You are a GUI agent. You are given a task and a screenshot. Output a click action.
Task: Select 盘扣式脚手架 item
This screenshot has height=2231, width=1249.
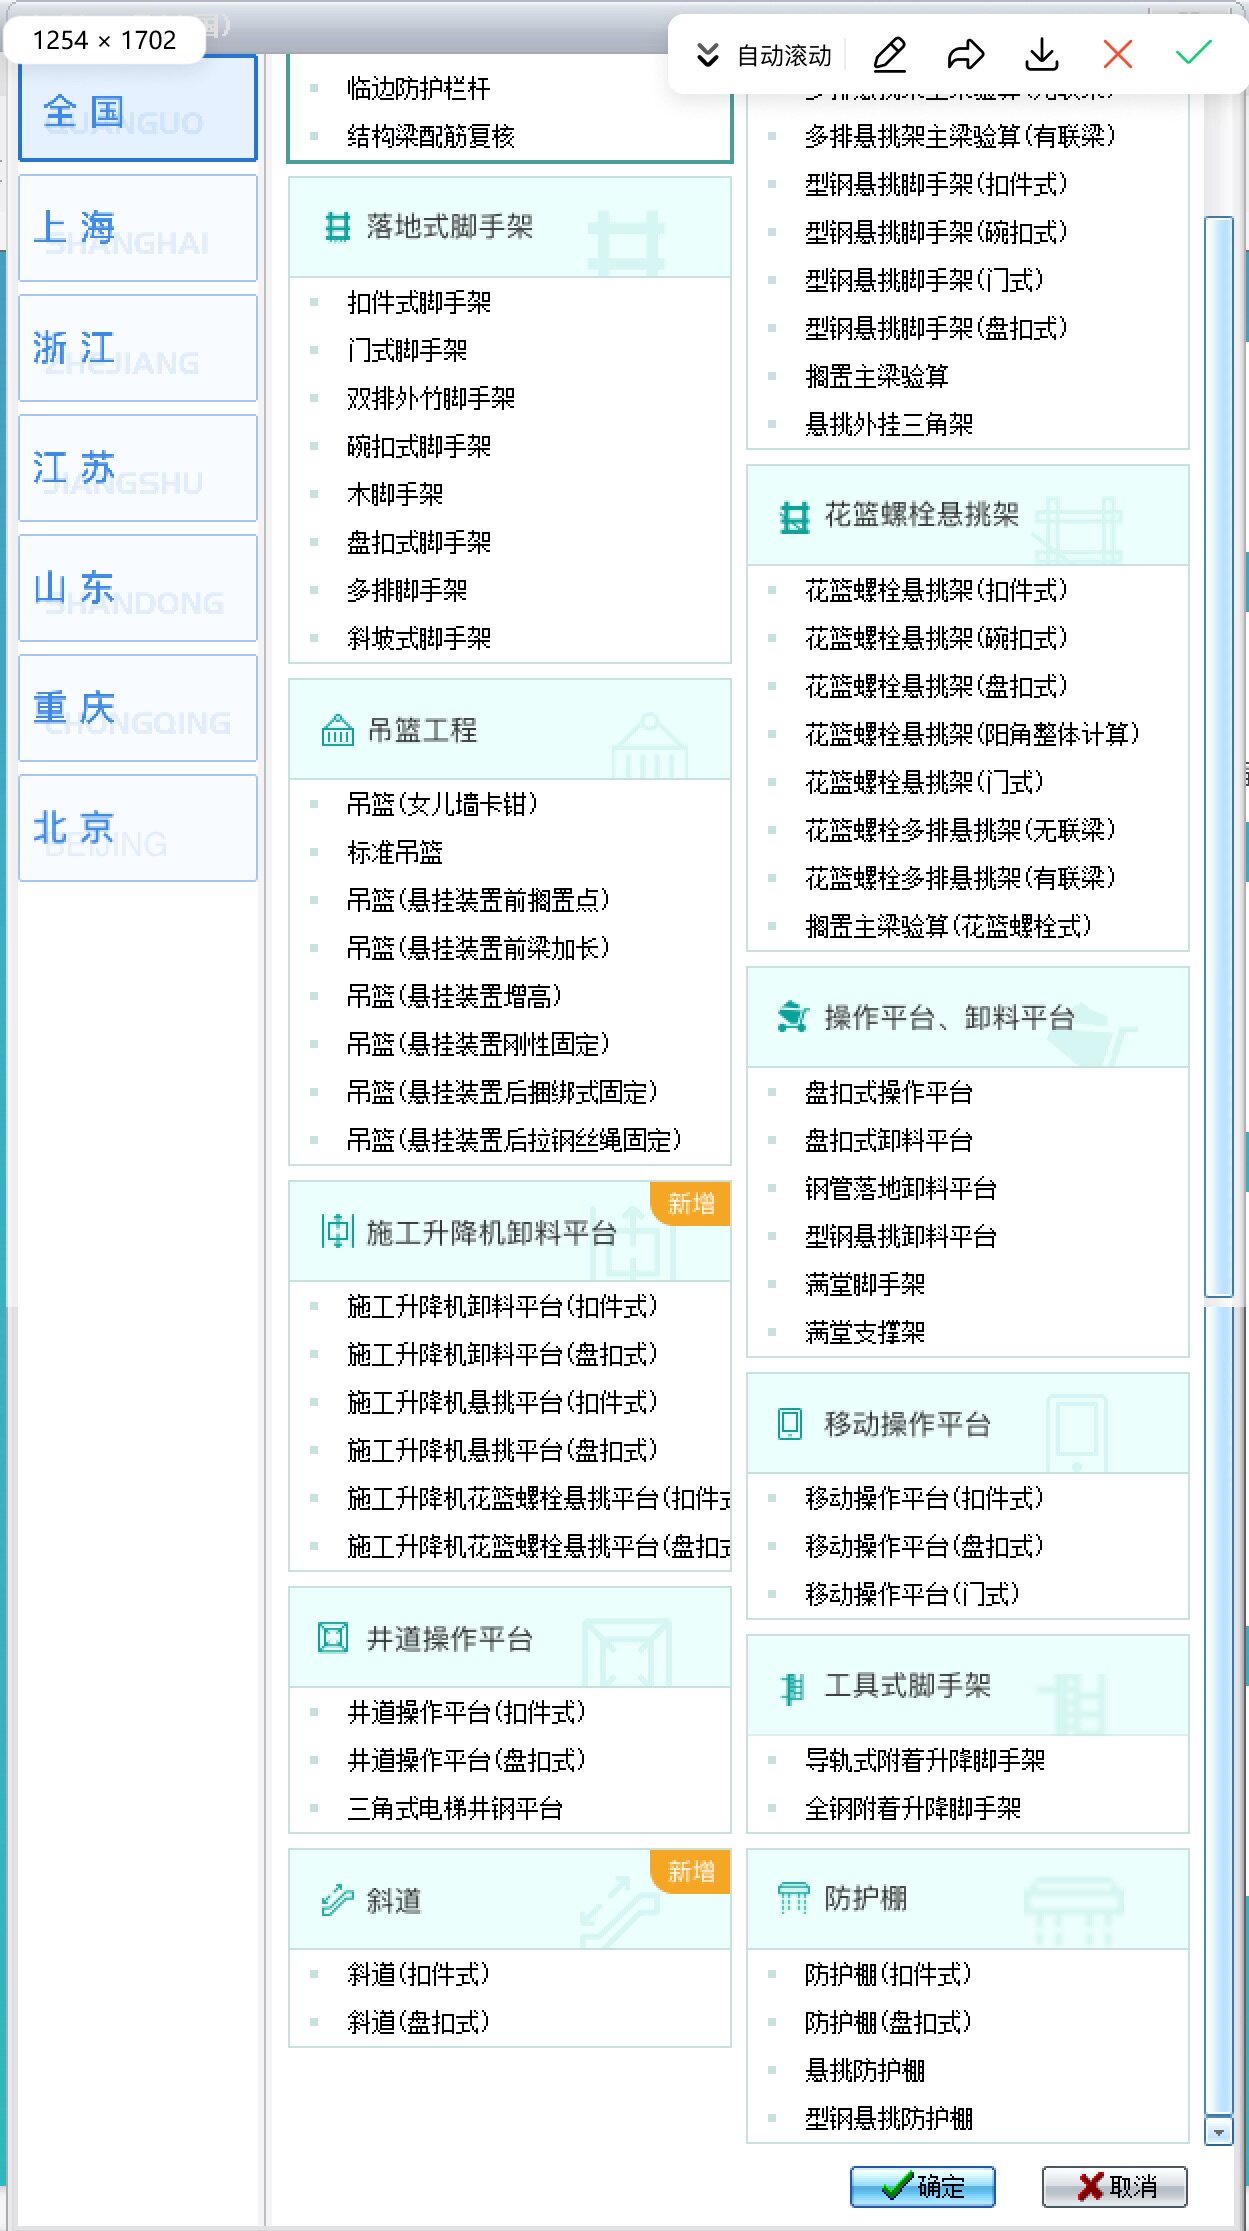pos(419,543)
